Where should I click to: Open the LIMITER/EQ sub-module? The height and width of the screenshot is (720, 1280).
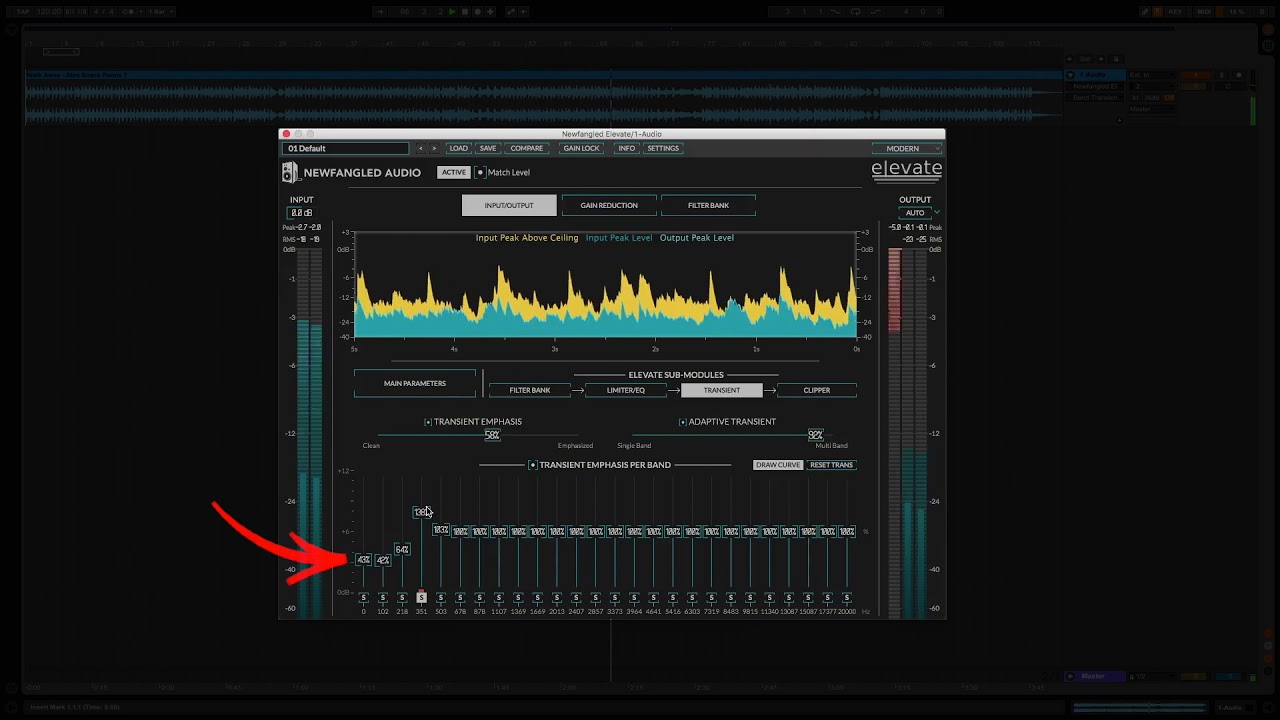coord(626,390)
